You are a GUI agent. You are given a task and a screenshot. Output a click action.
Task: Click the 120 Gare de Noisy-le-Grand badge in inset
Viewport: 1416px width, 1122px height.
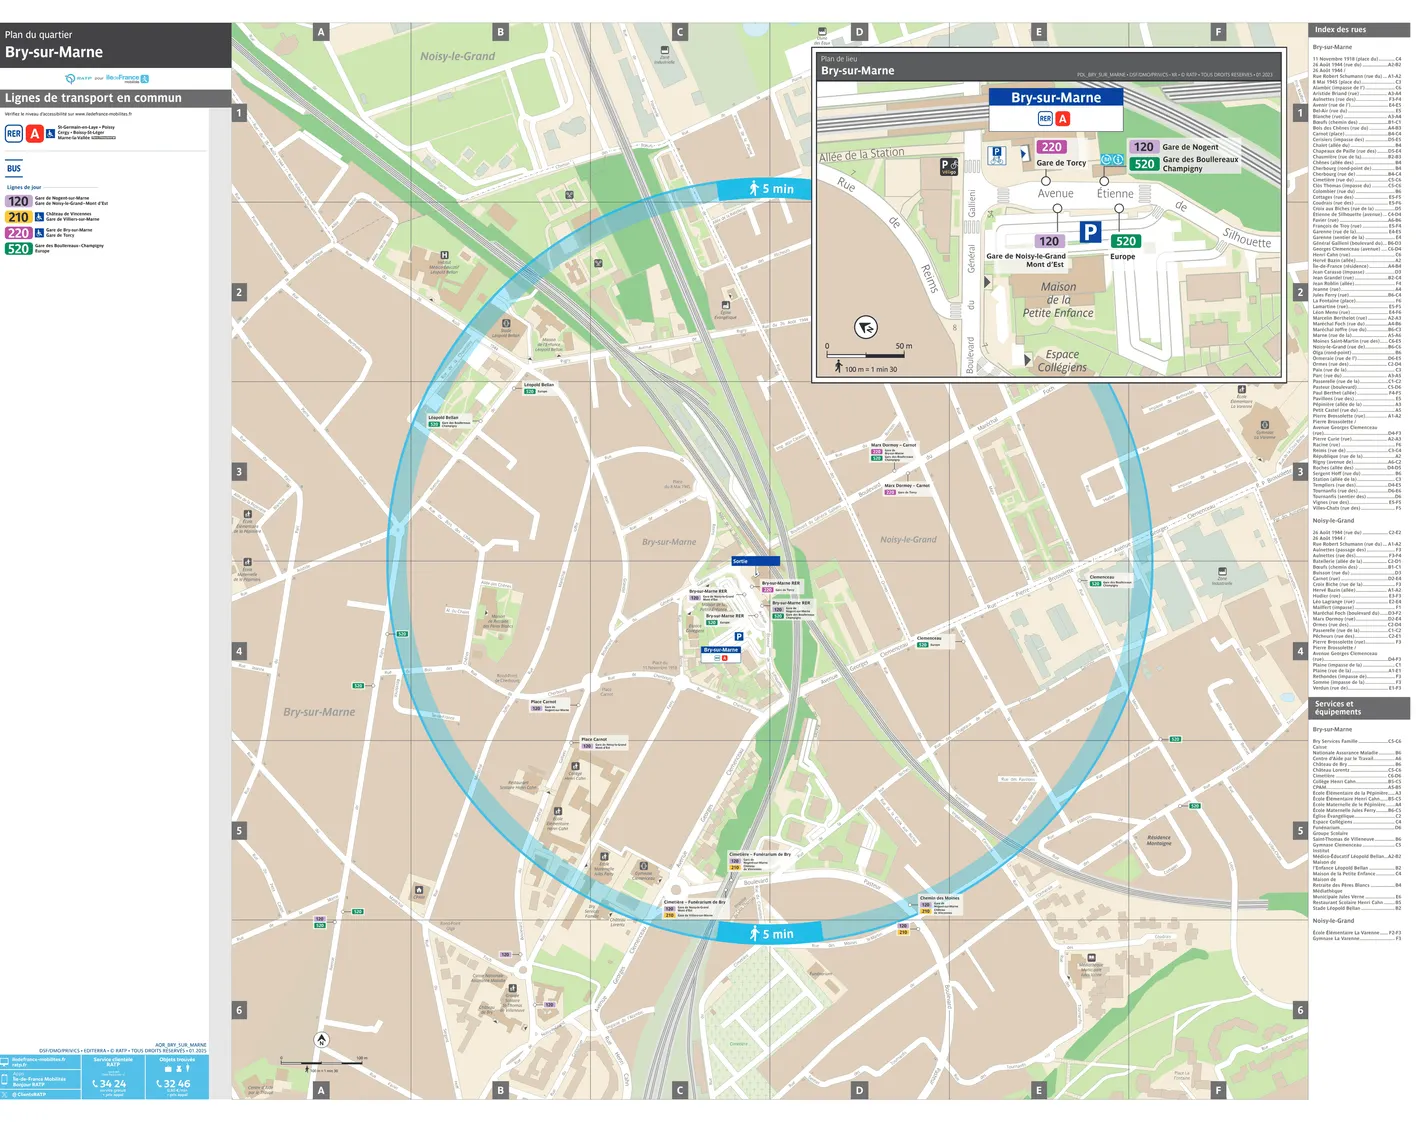(1049, 241)
